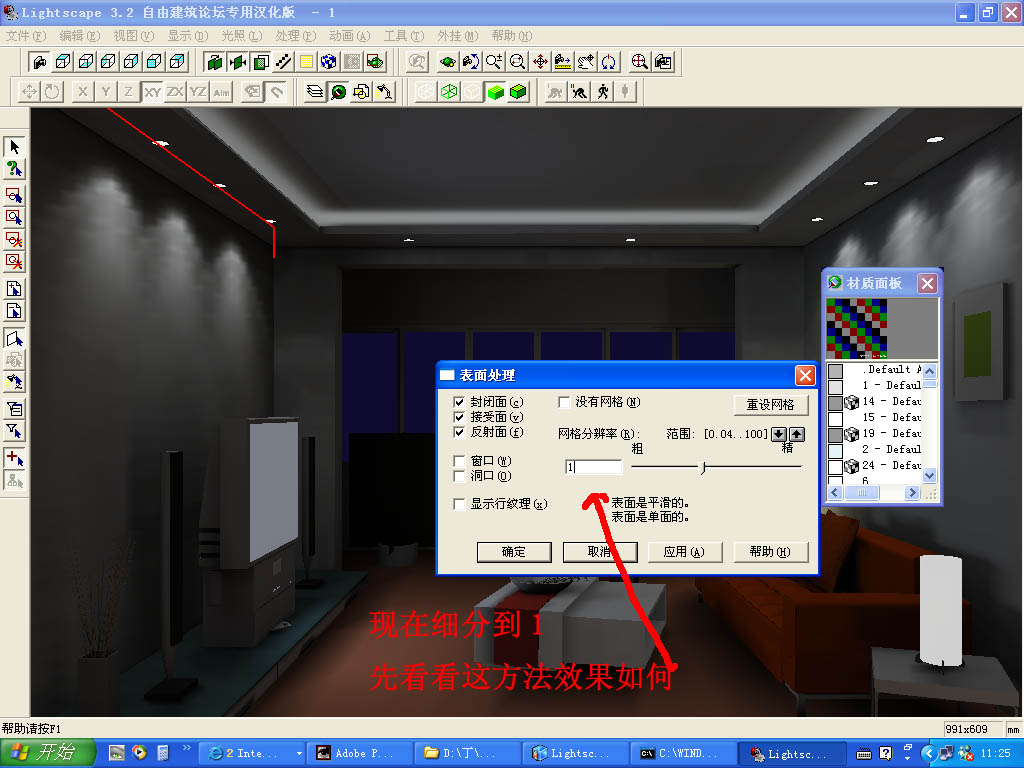The width and height of the screenshot is (1024, 768).
Task: Uncheck 反射面(F) checkbox
Action: [459, 432]
